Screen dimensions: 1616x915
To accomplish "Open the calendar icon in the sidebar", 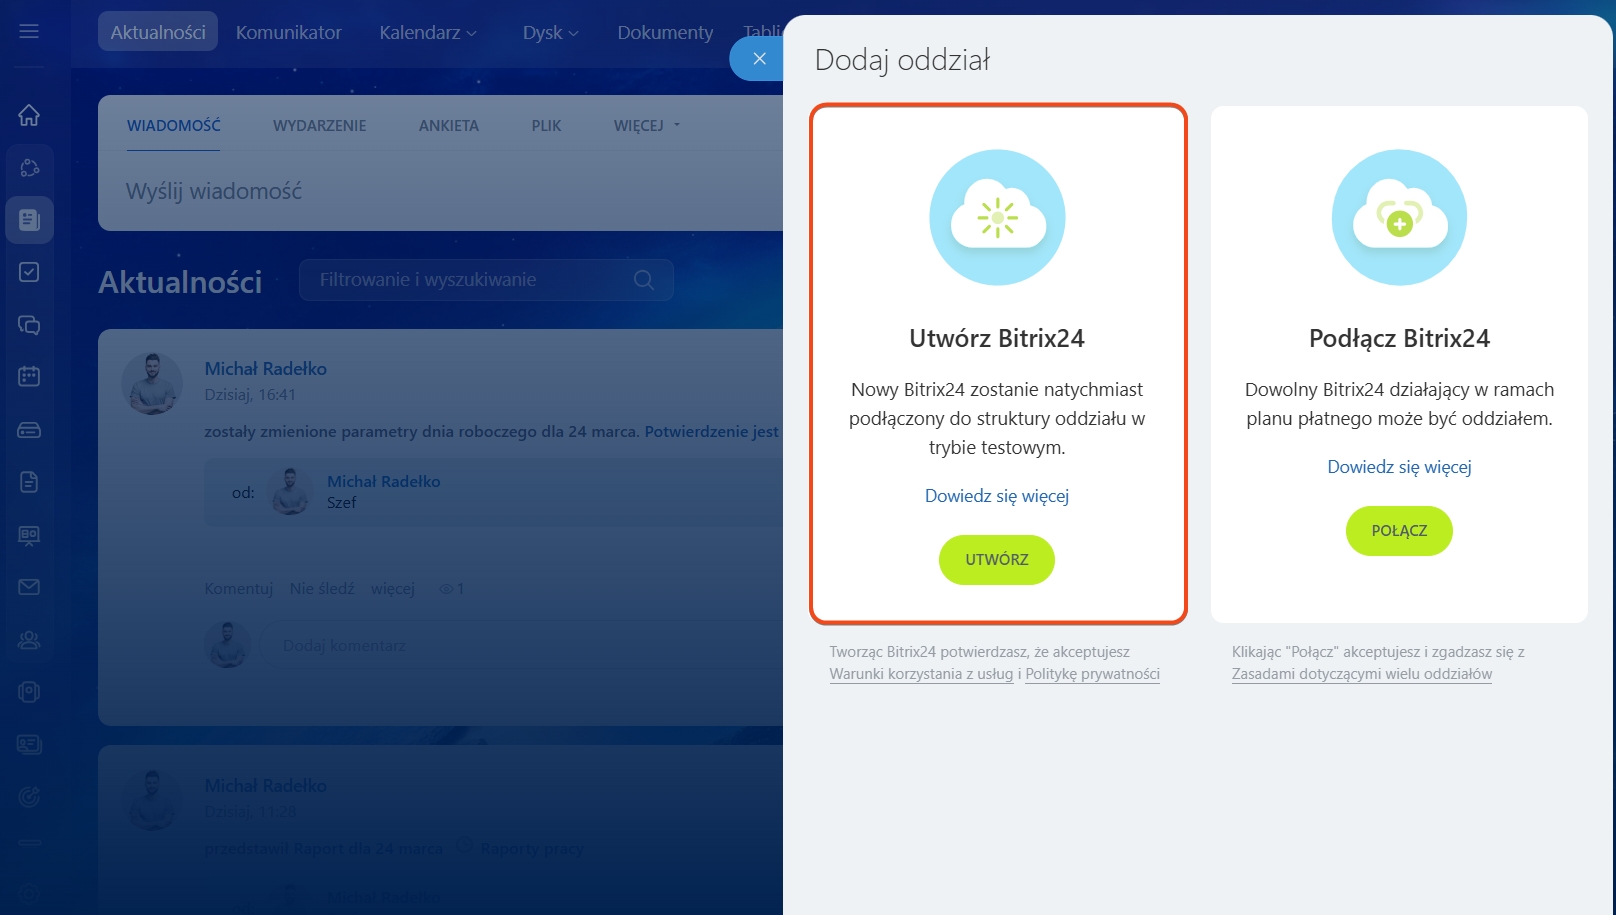I will [29, 377].
